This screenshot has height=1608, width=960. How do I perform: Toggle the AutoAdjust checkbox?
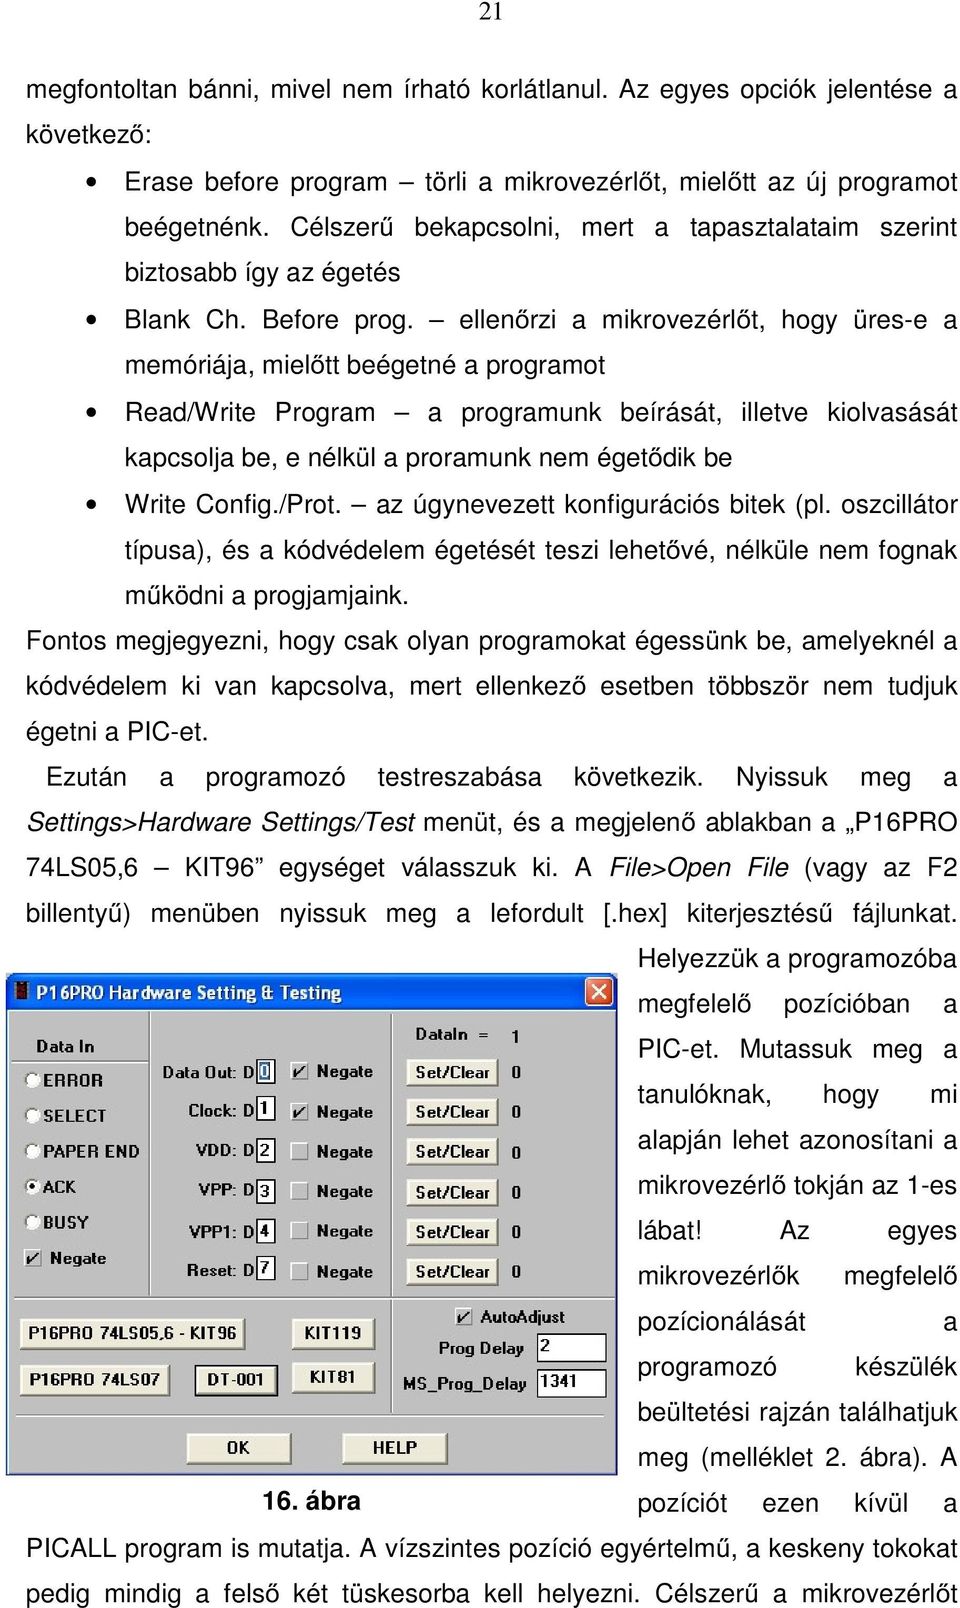coord(463,1316)
